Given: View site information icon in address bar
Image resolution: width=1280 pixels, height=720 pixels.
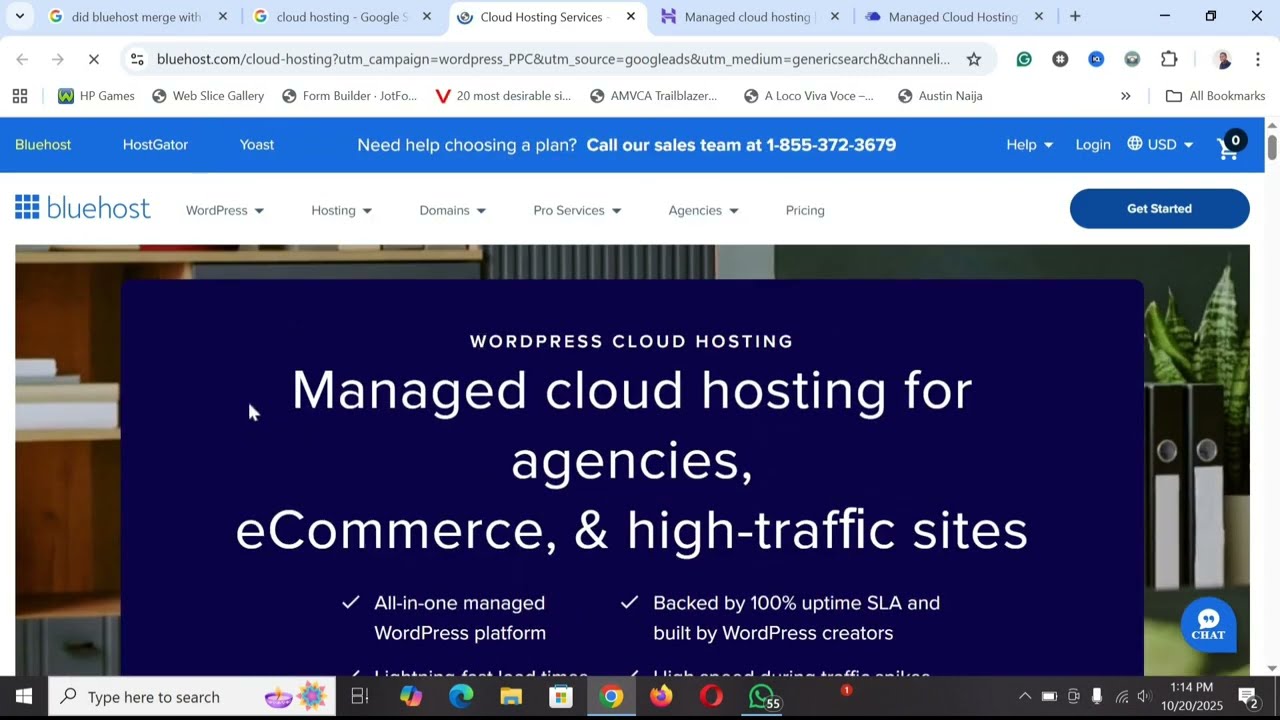Looking at the screenshot, I should (136, 59).
